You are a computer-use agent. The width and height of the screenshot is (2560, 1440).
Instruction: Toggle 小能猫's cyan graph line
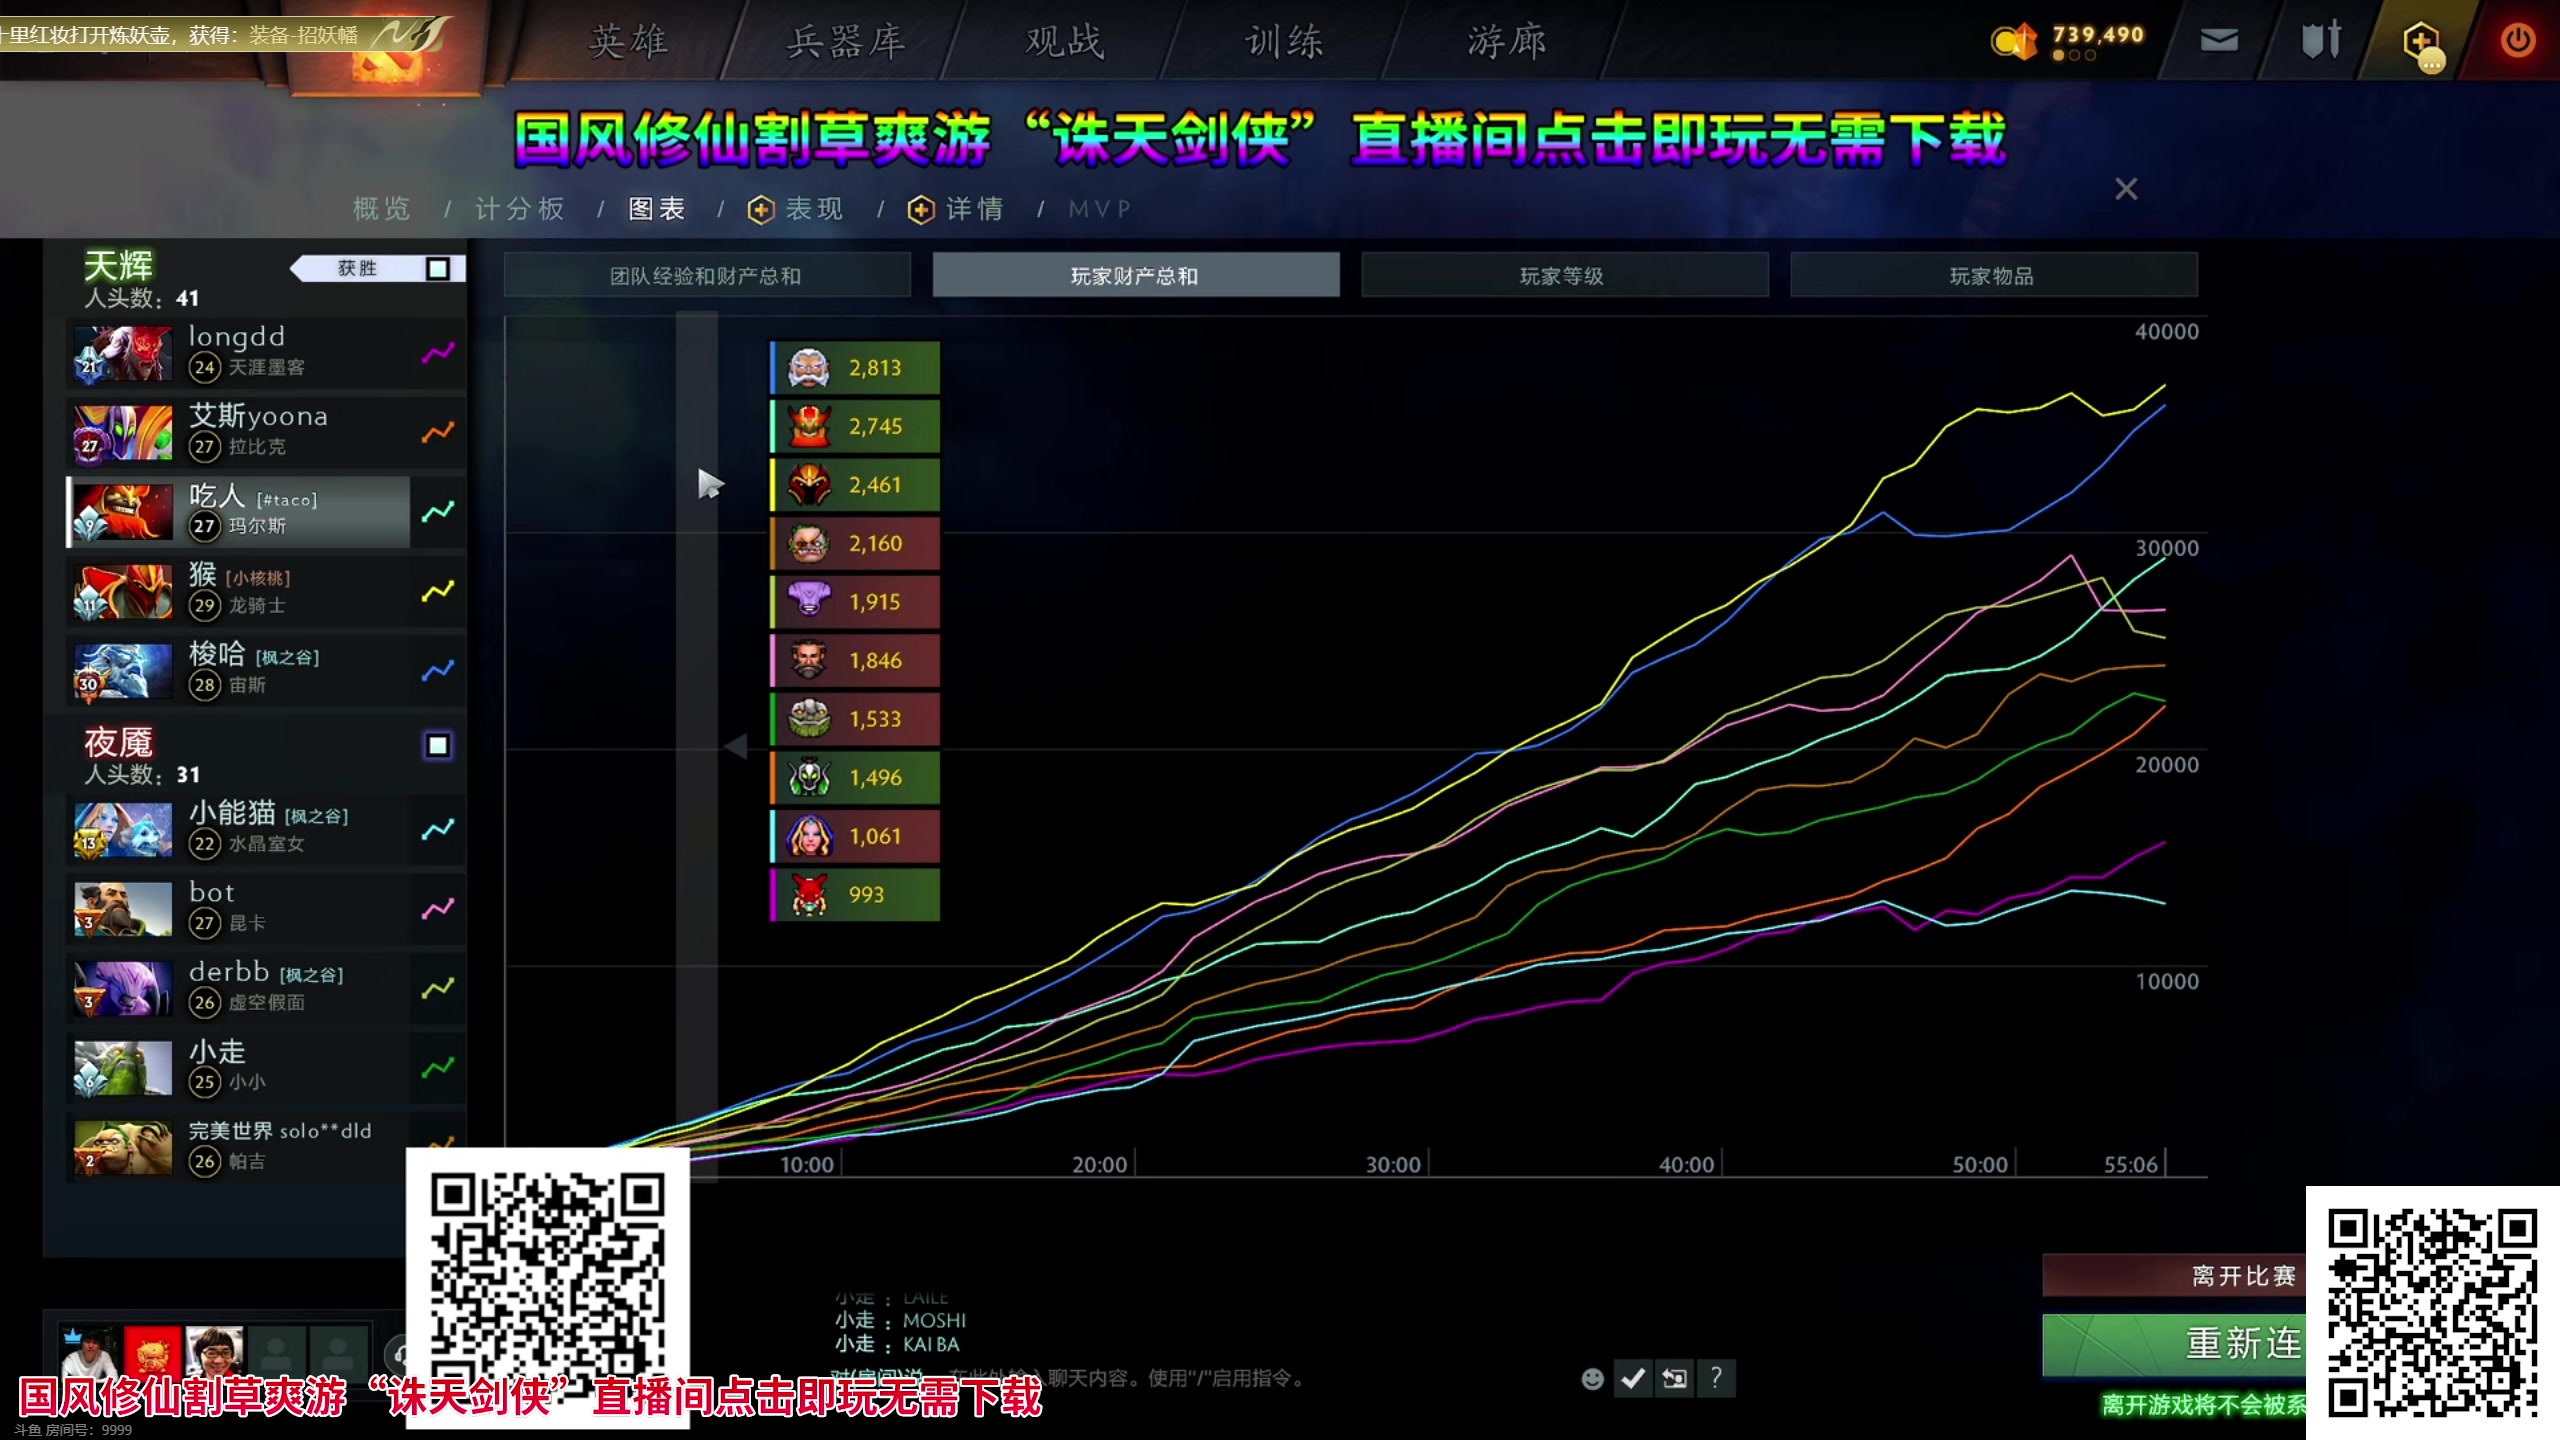pos(438,829)
